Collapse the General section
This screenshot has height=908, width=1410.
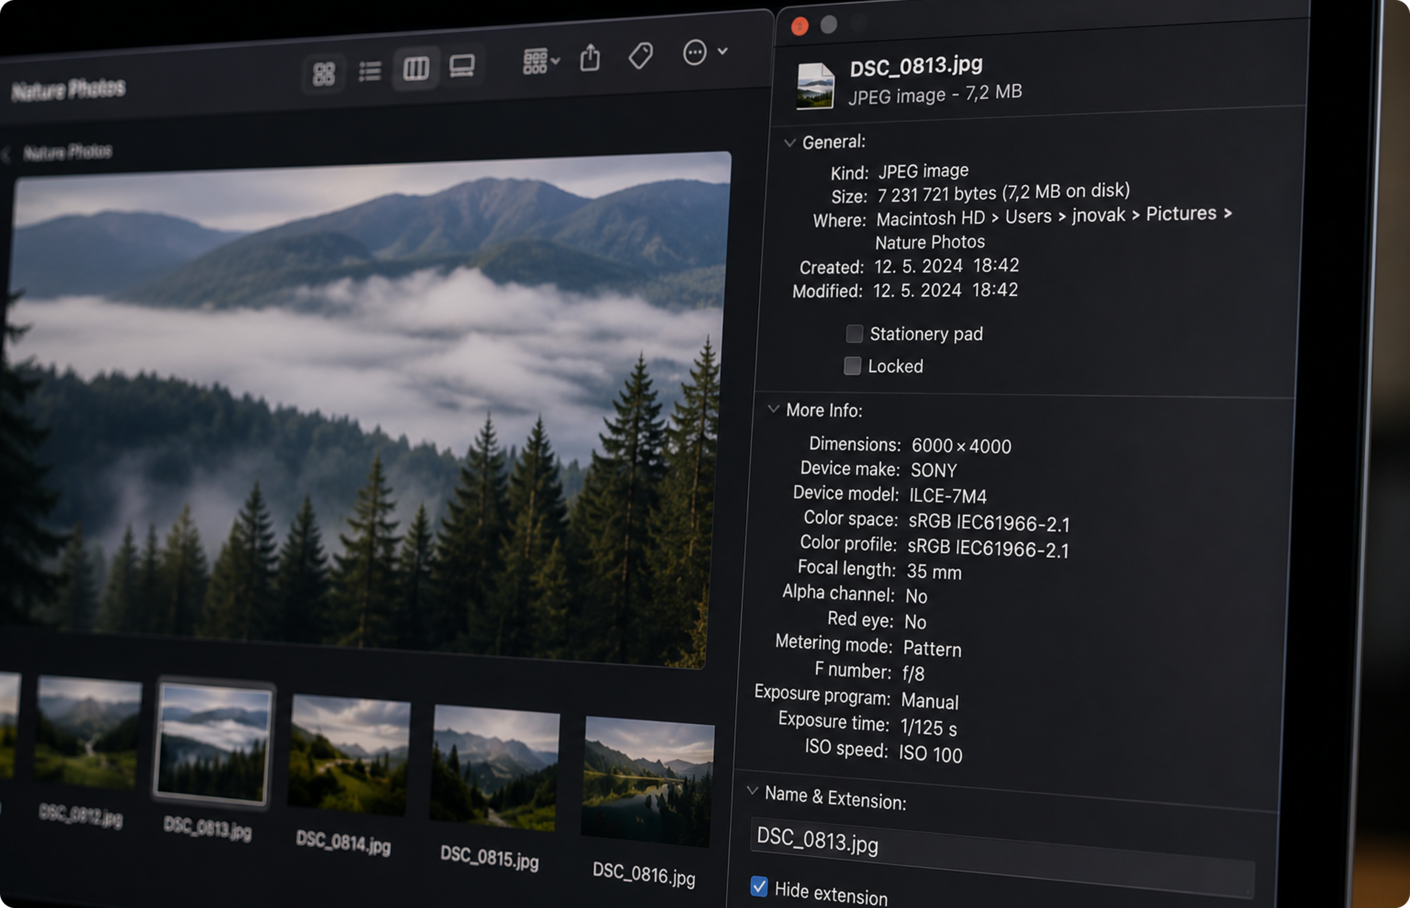[x=789, y=143]
